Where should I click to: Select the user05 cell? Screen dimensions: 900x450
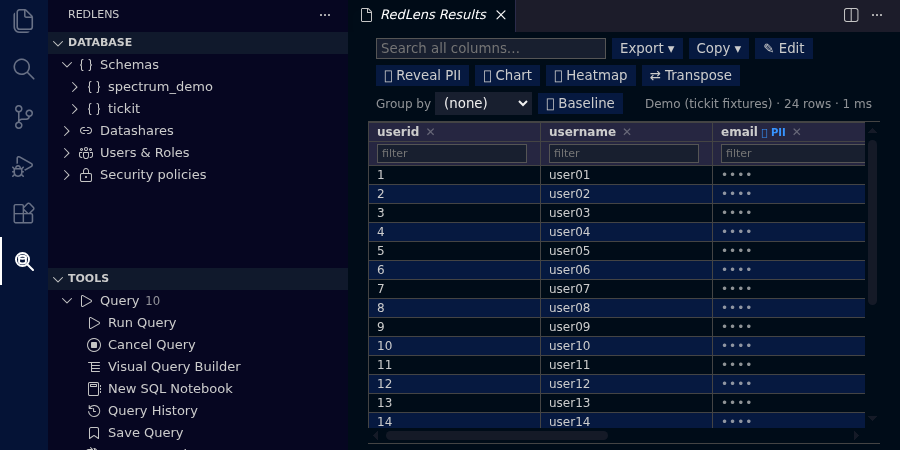click(x=626, y=251)
